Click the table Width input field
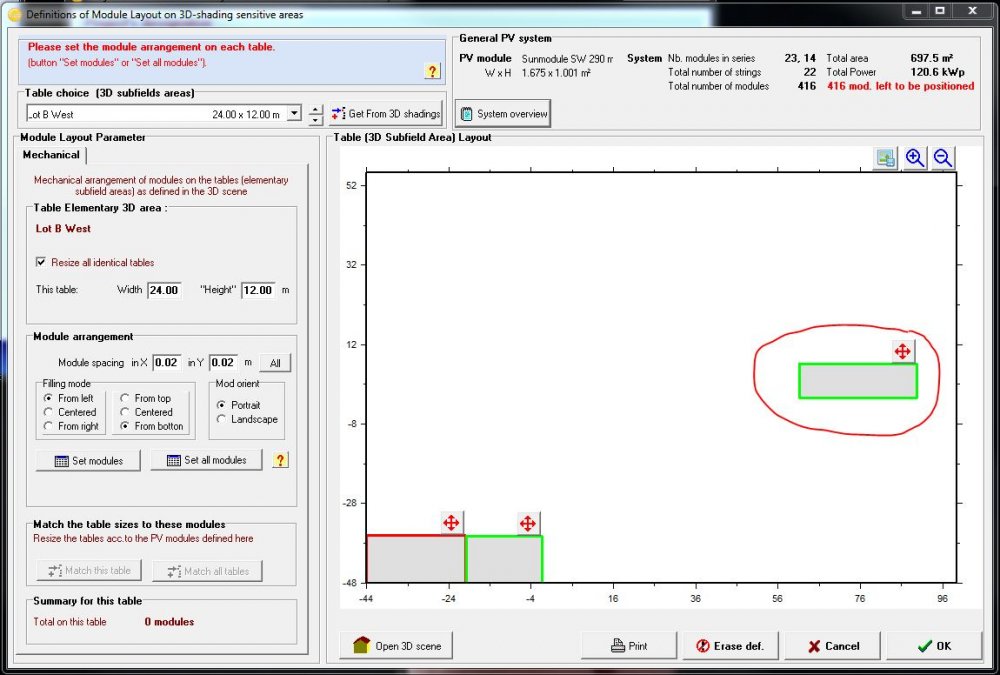Image resolution: width=1000 pixels, height=675 pixels. coord(163,290)
